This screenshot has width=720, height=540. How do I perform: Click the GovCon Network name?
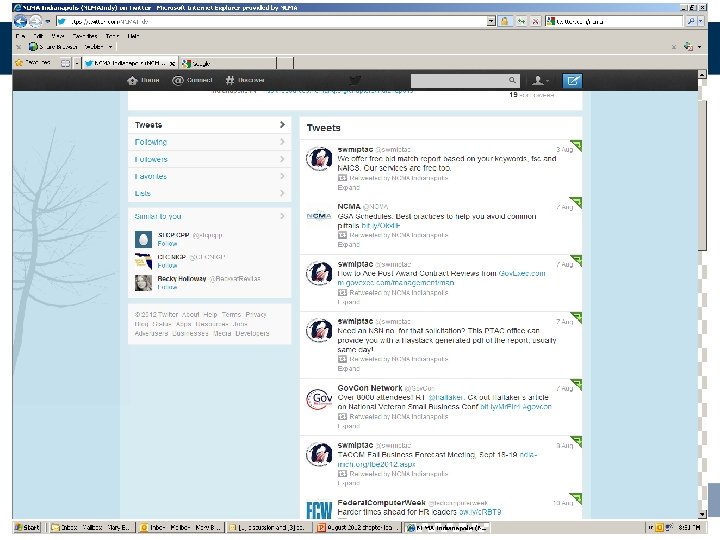pyautogui.click(x=370, y=388)
